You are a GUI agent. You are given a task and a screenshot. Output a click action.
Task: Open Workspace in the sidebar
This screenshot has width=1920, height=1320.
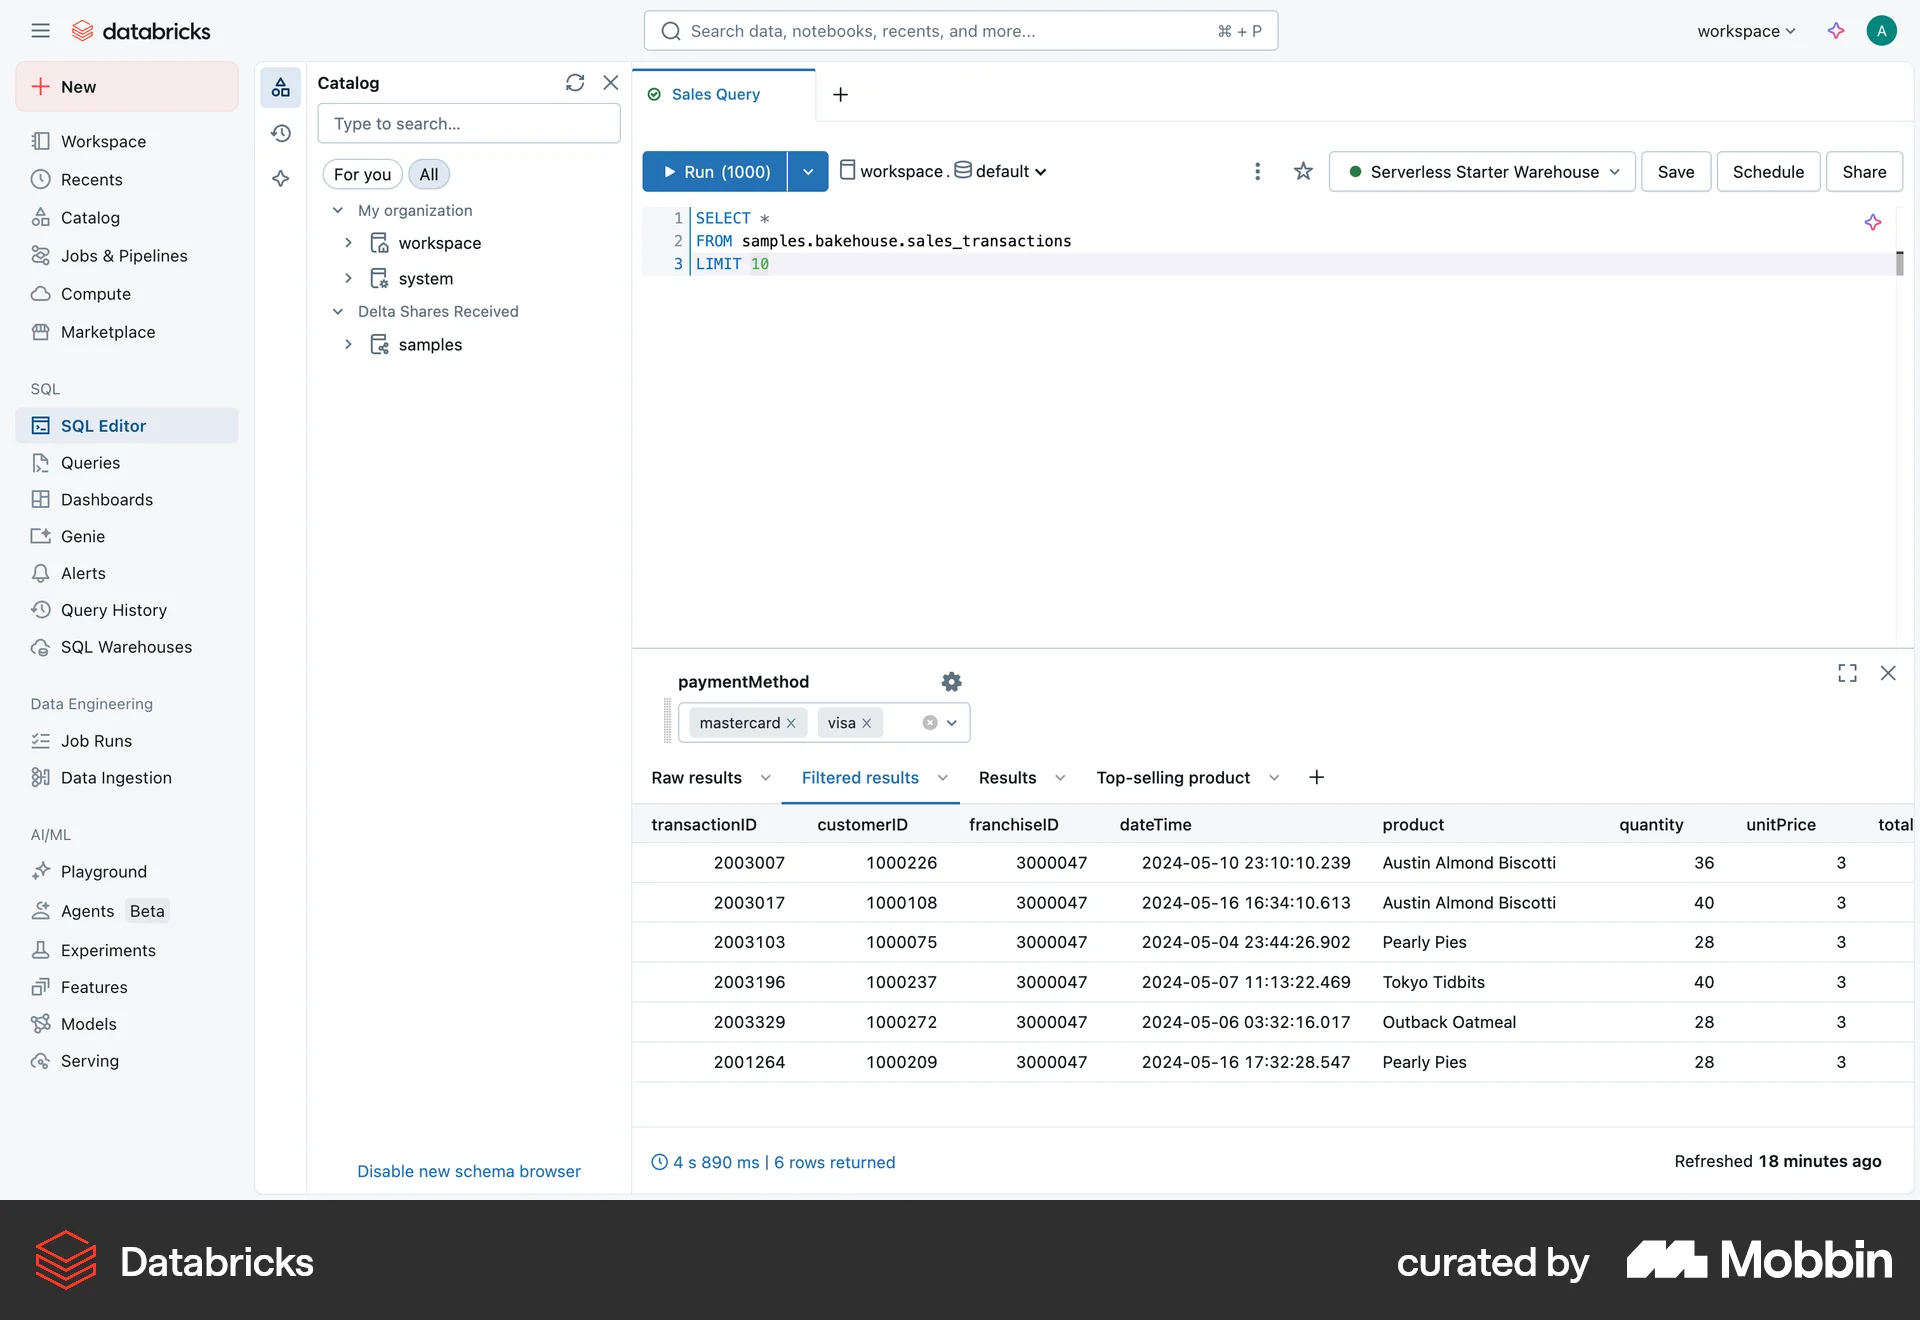coord(127,142)
